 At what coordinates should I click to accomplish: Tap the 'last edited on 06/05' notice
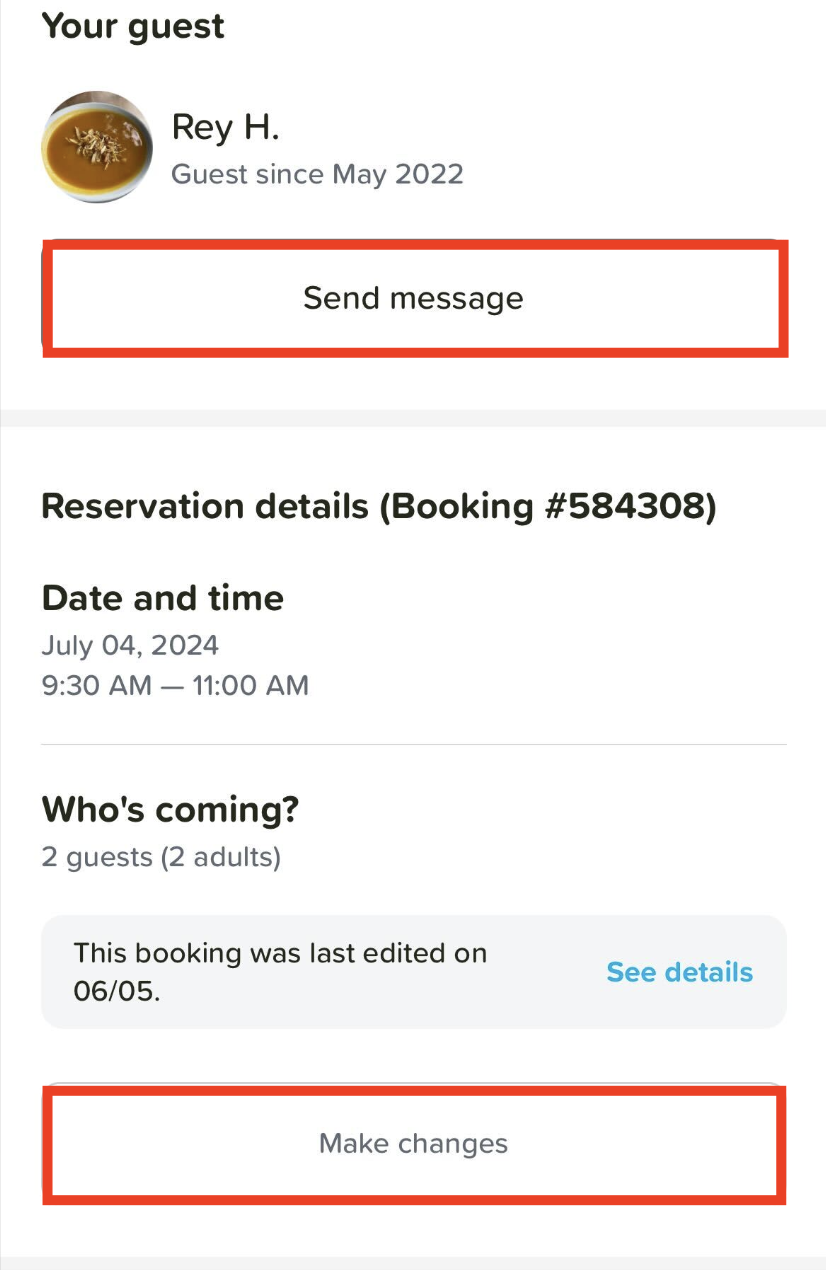point(280,953)
